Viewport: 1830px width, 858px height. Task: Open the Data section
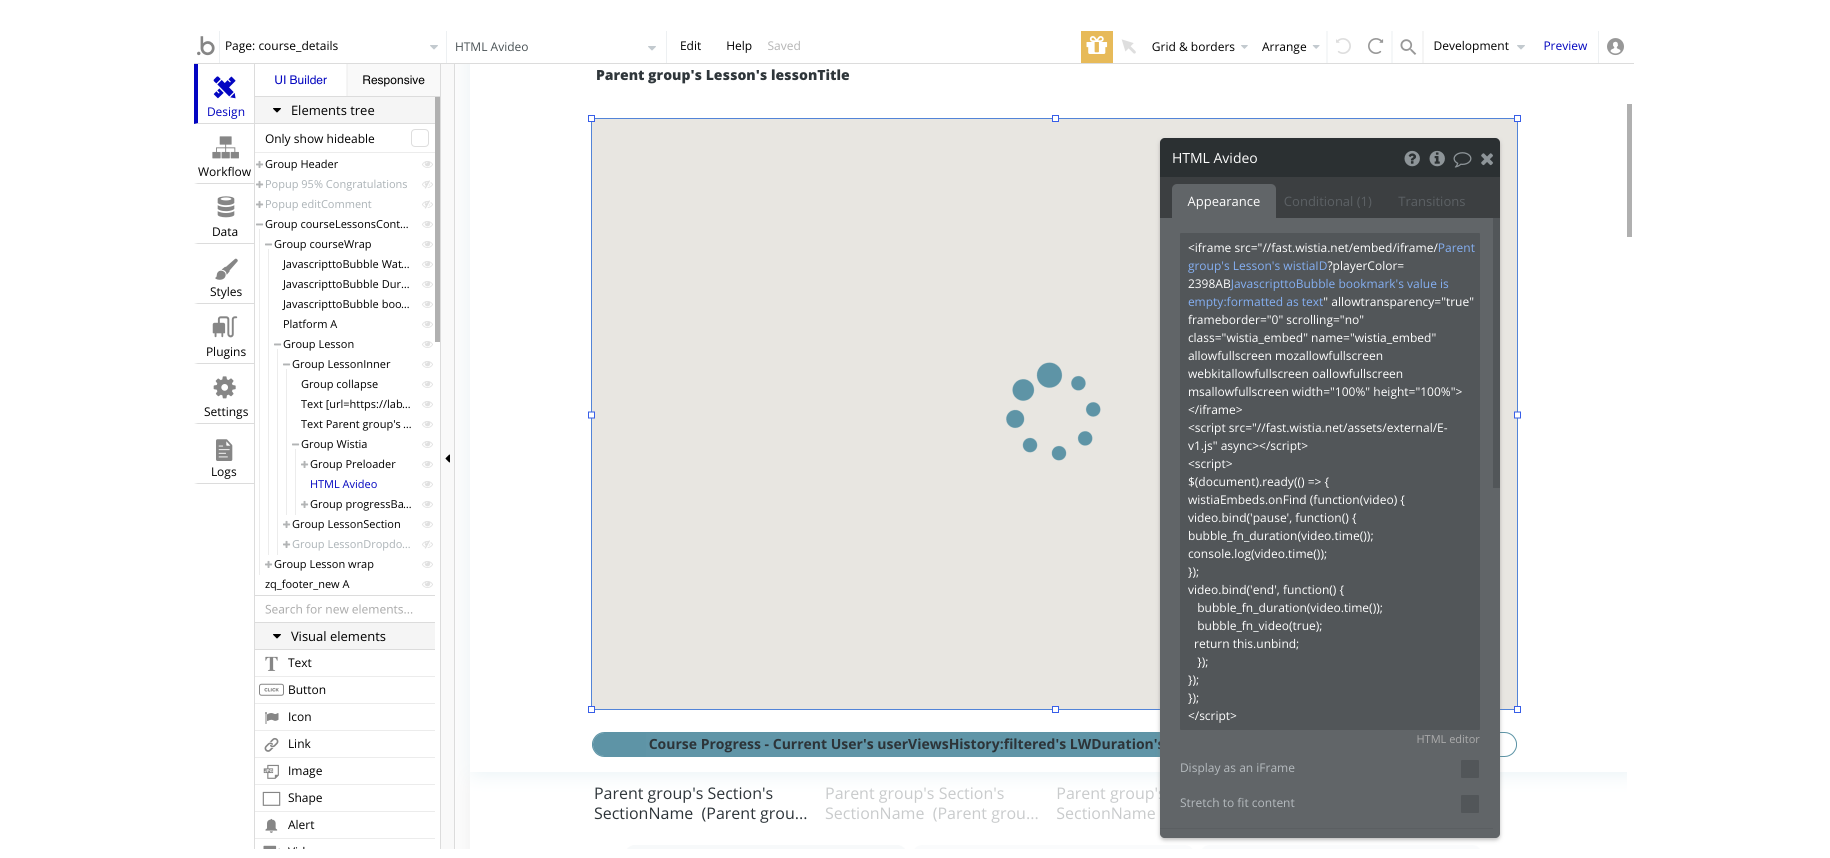225,217
